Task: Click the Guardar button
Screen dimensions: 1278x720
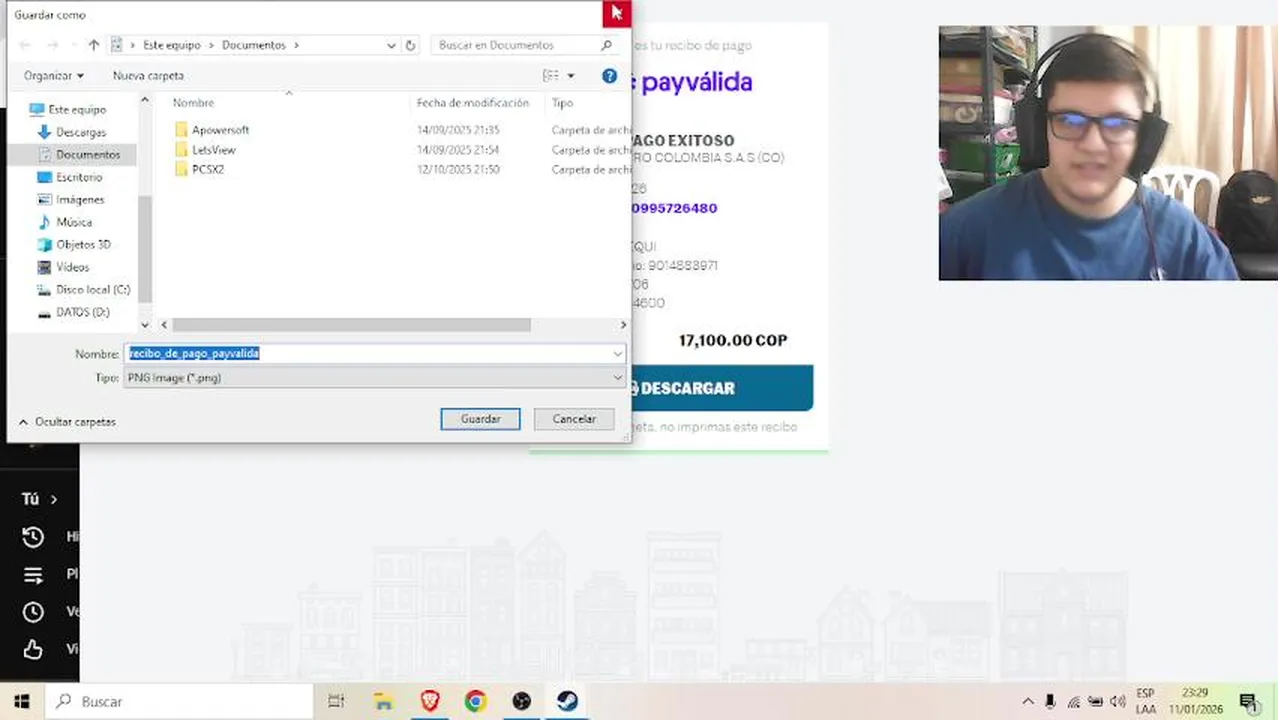Action: pyautogui.click(x=480, y=419)
